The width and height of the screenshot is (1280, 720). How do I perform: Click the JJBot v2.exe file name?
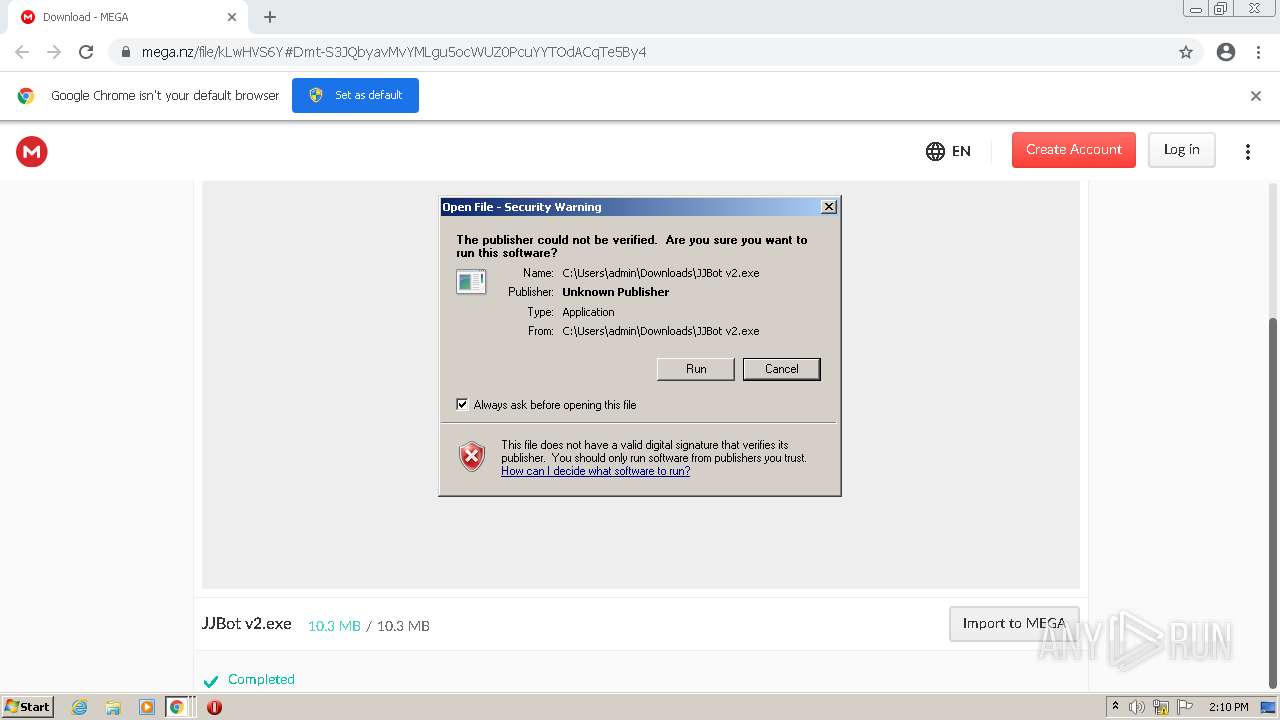[x=247, y=623]
